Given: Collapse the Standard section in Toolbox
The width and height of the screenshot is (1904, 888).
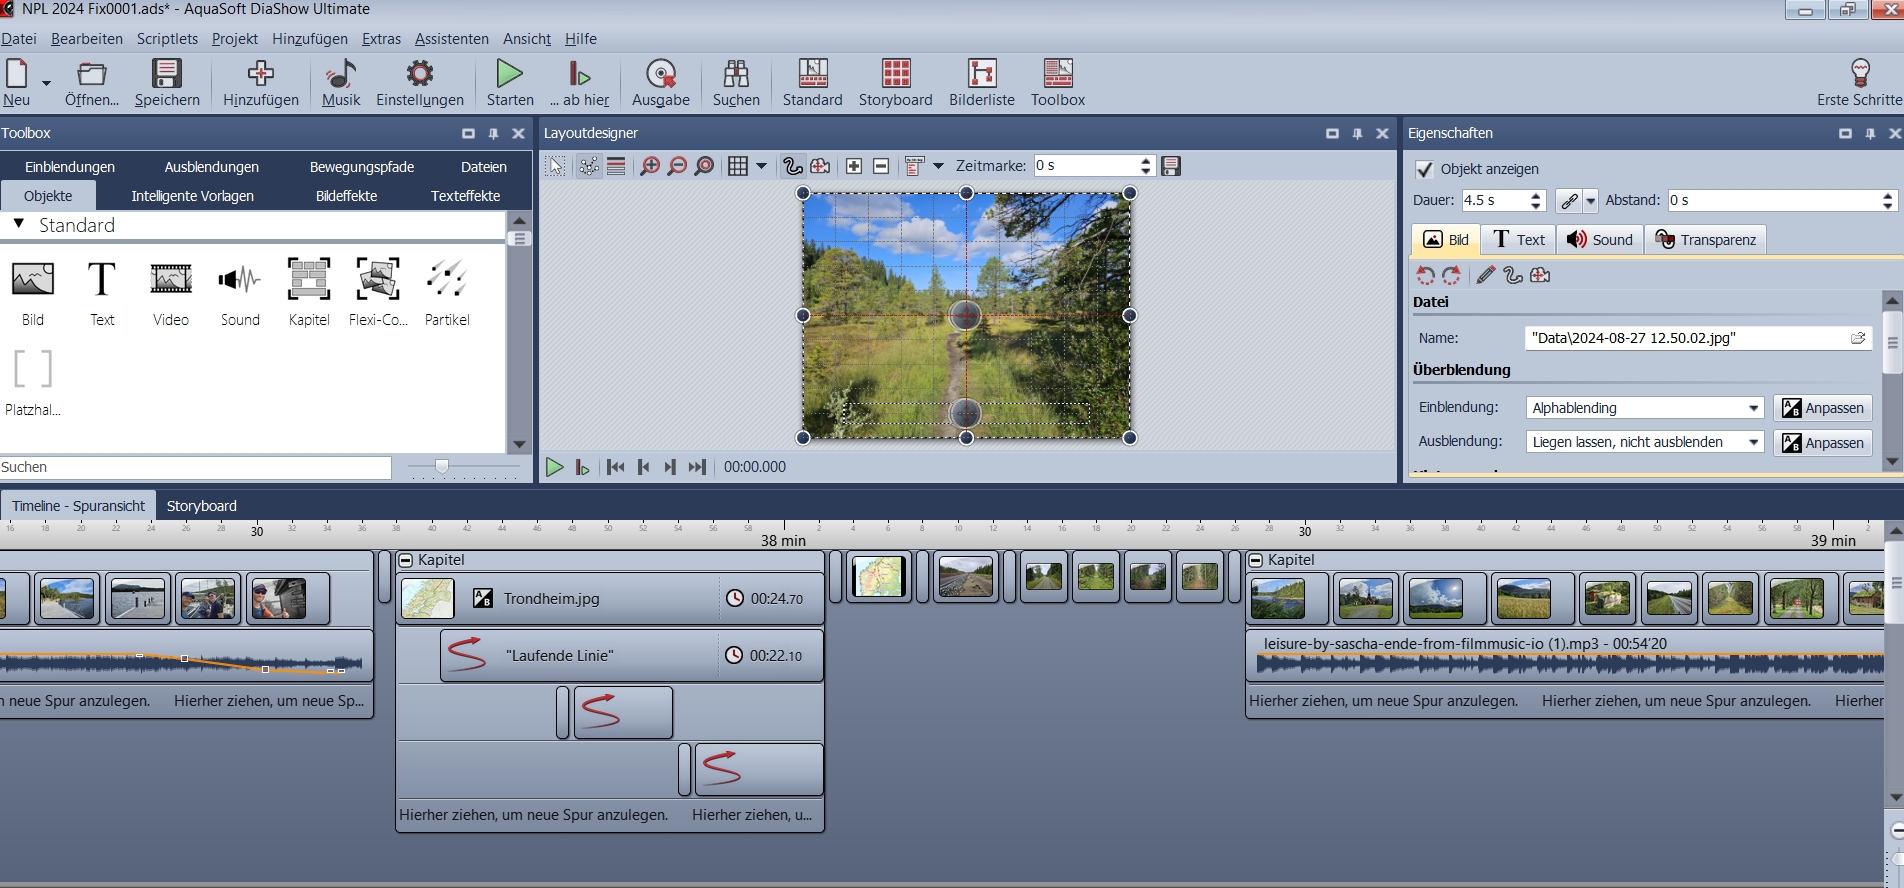Looking at the screenshot, I should [19, 225].
